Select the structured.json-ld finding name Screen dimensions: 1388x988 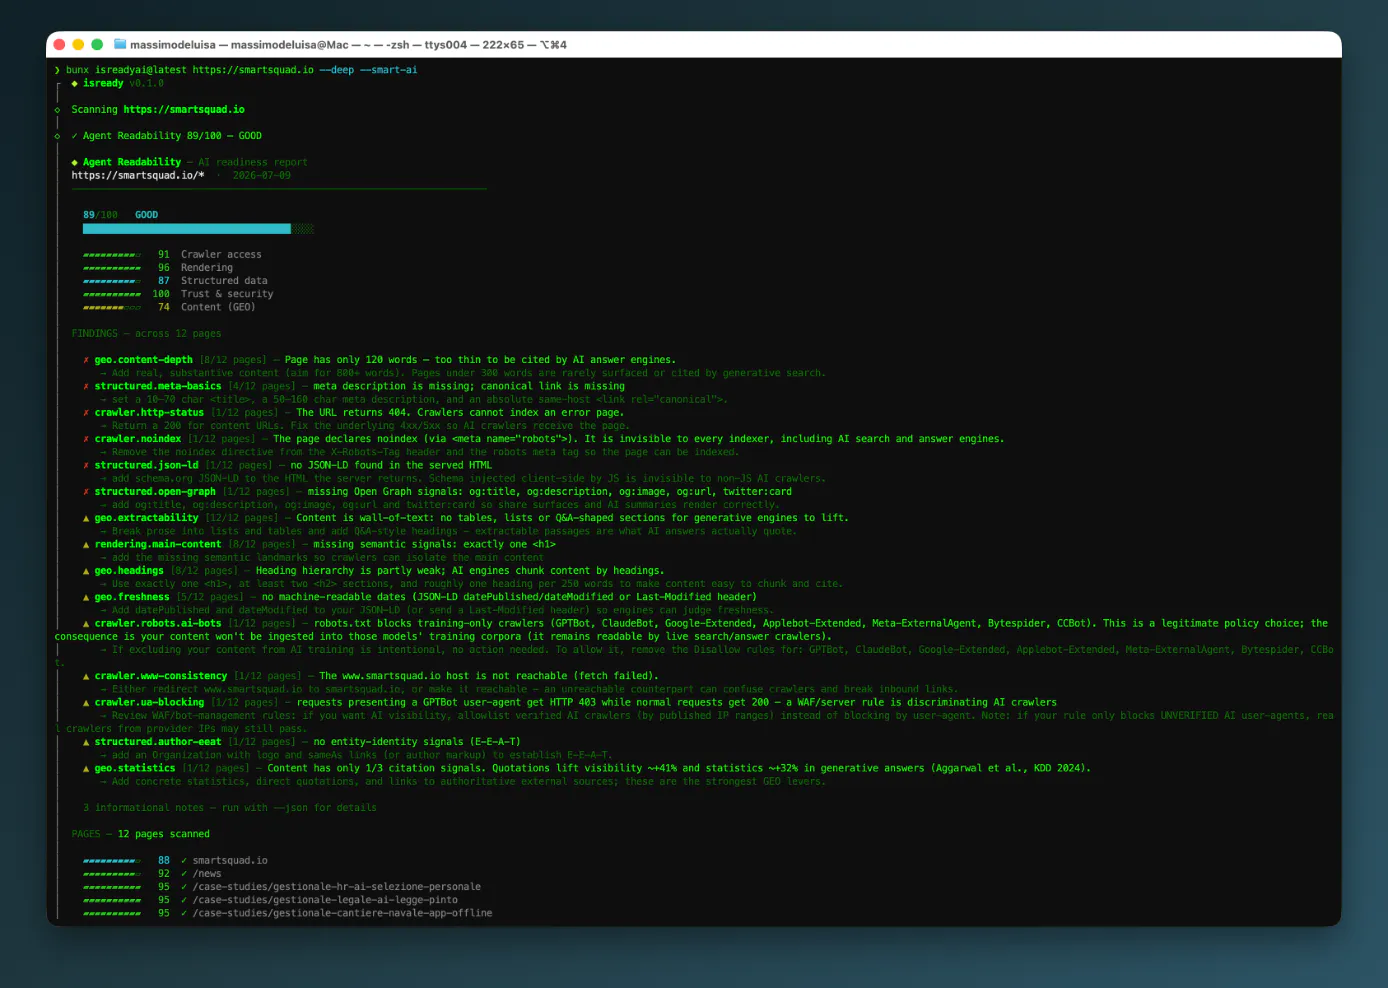click(x=147, y=465)
